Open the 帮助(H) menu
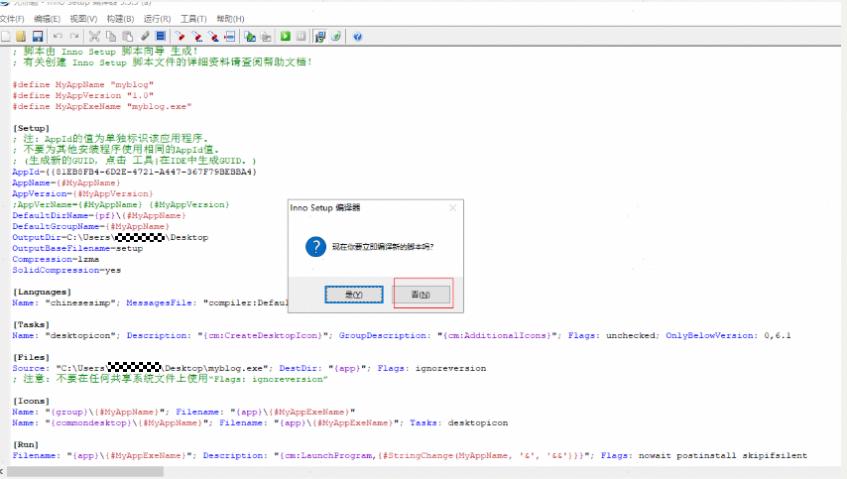This screenshot has width=847, height=479. [x=230, y=19]
